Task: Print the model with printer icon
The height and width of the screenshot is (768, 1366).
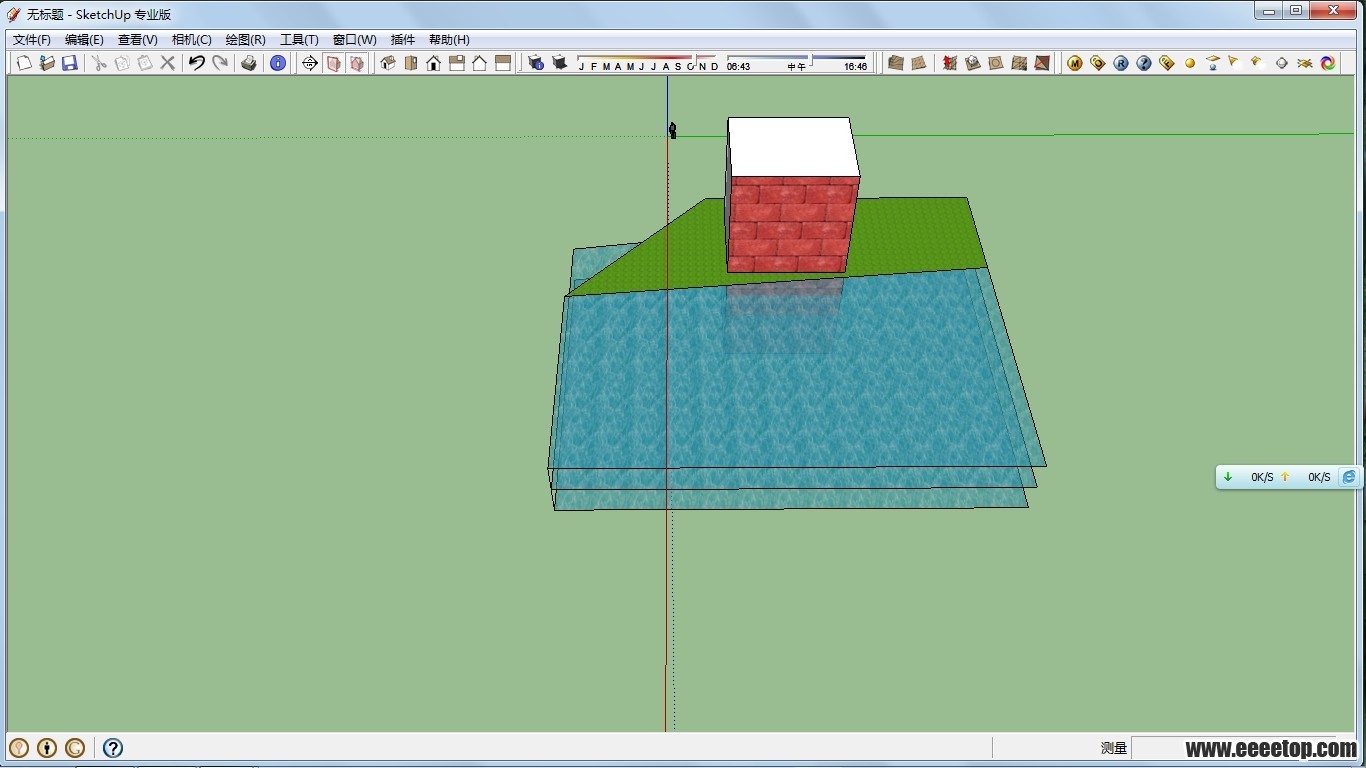Action: [249, 63]
